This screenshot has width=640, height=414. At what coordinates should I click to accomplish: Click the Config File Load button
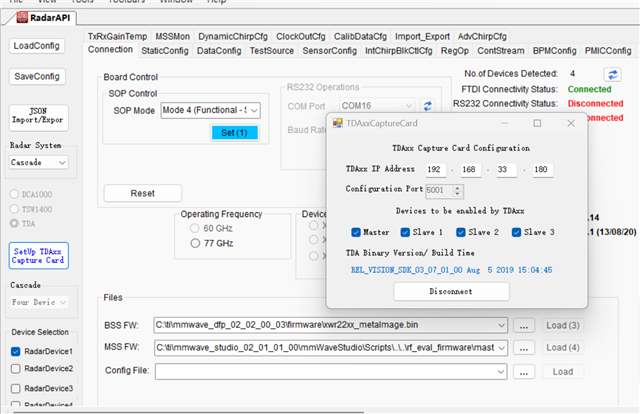[562, 372]
